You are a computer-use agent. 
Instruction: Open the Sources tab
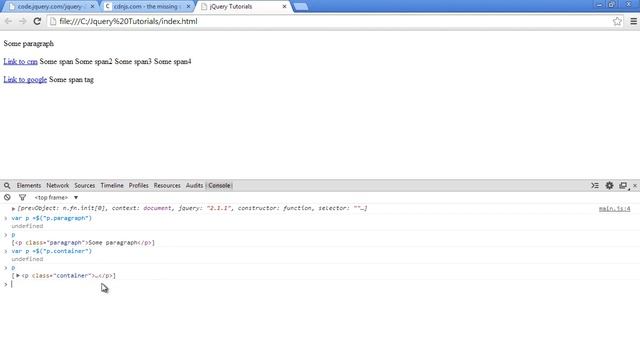tap(84, 185)
